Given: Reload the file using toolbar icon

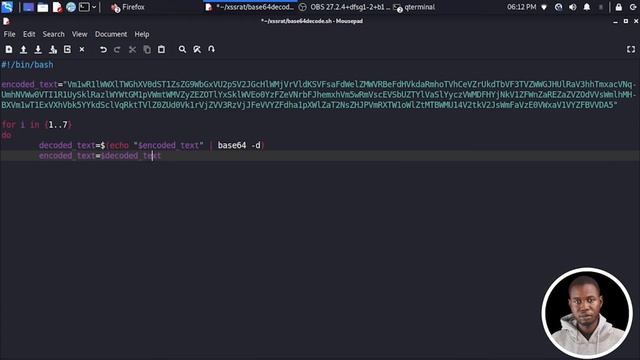Looking at the screenshot, I should coord(67,49).
